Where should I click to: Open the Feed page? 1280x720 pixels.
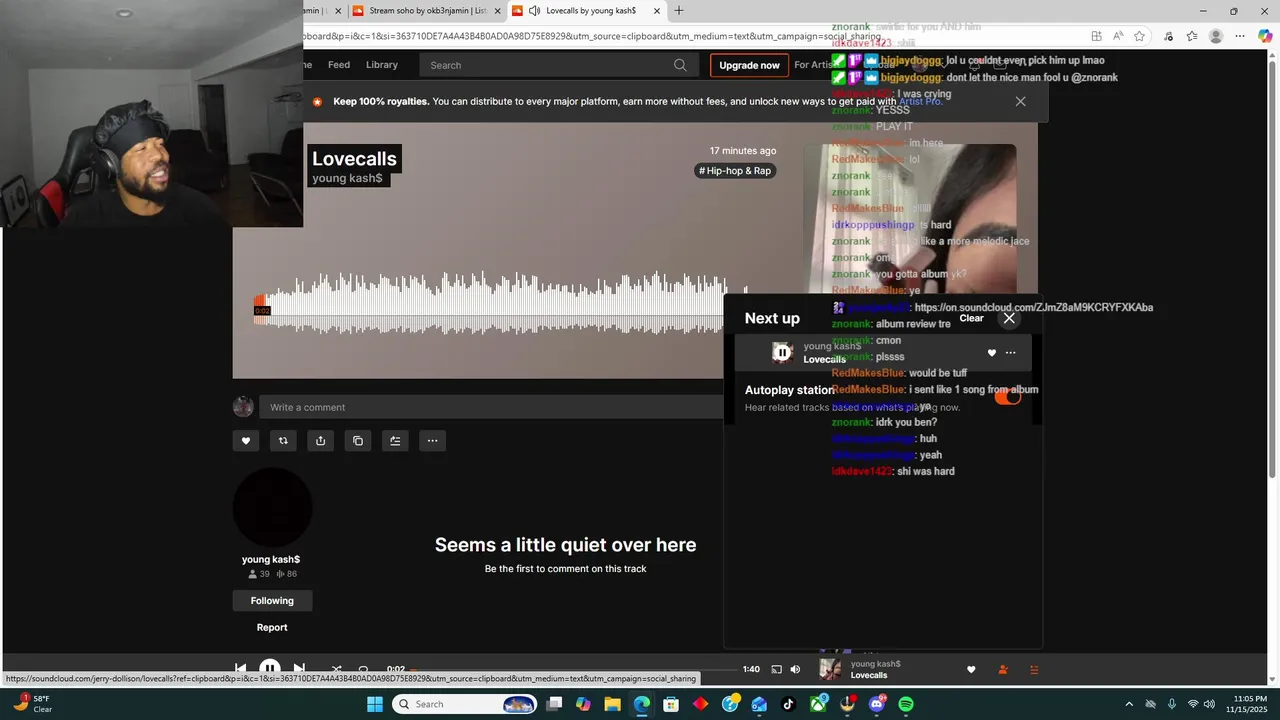(339, 65)
